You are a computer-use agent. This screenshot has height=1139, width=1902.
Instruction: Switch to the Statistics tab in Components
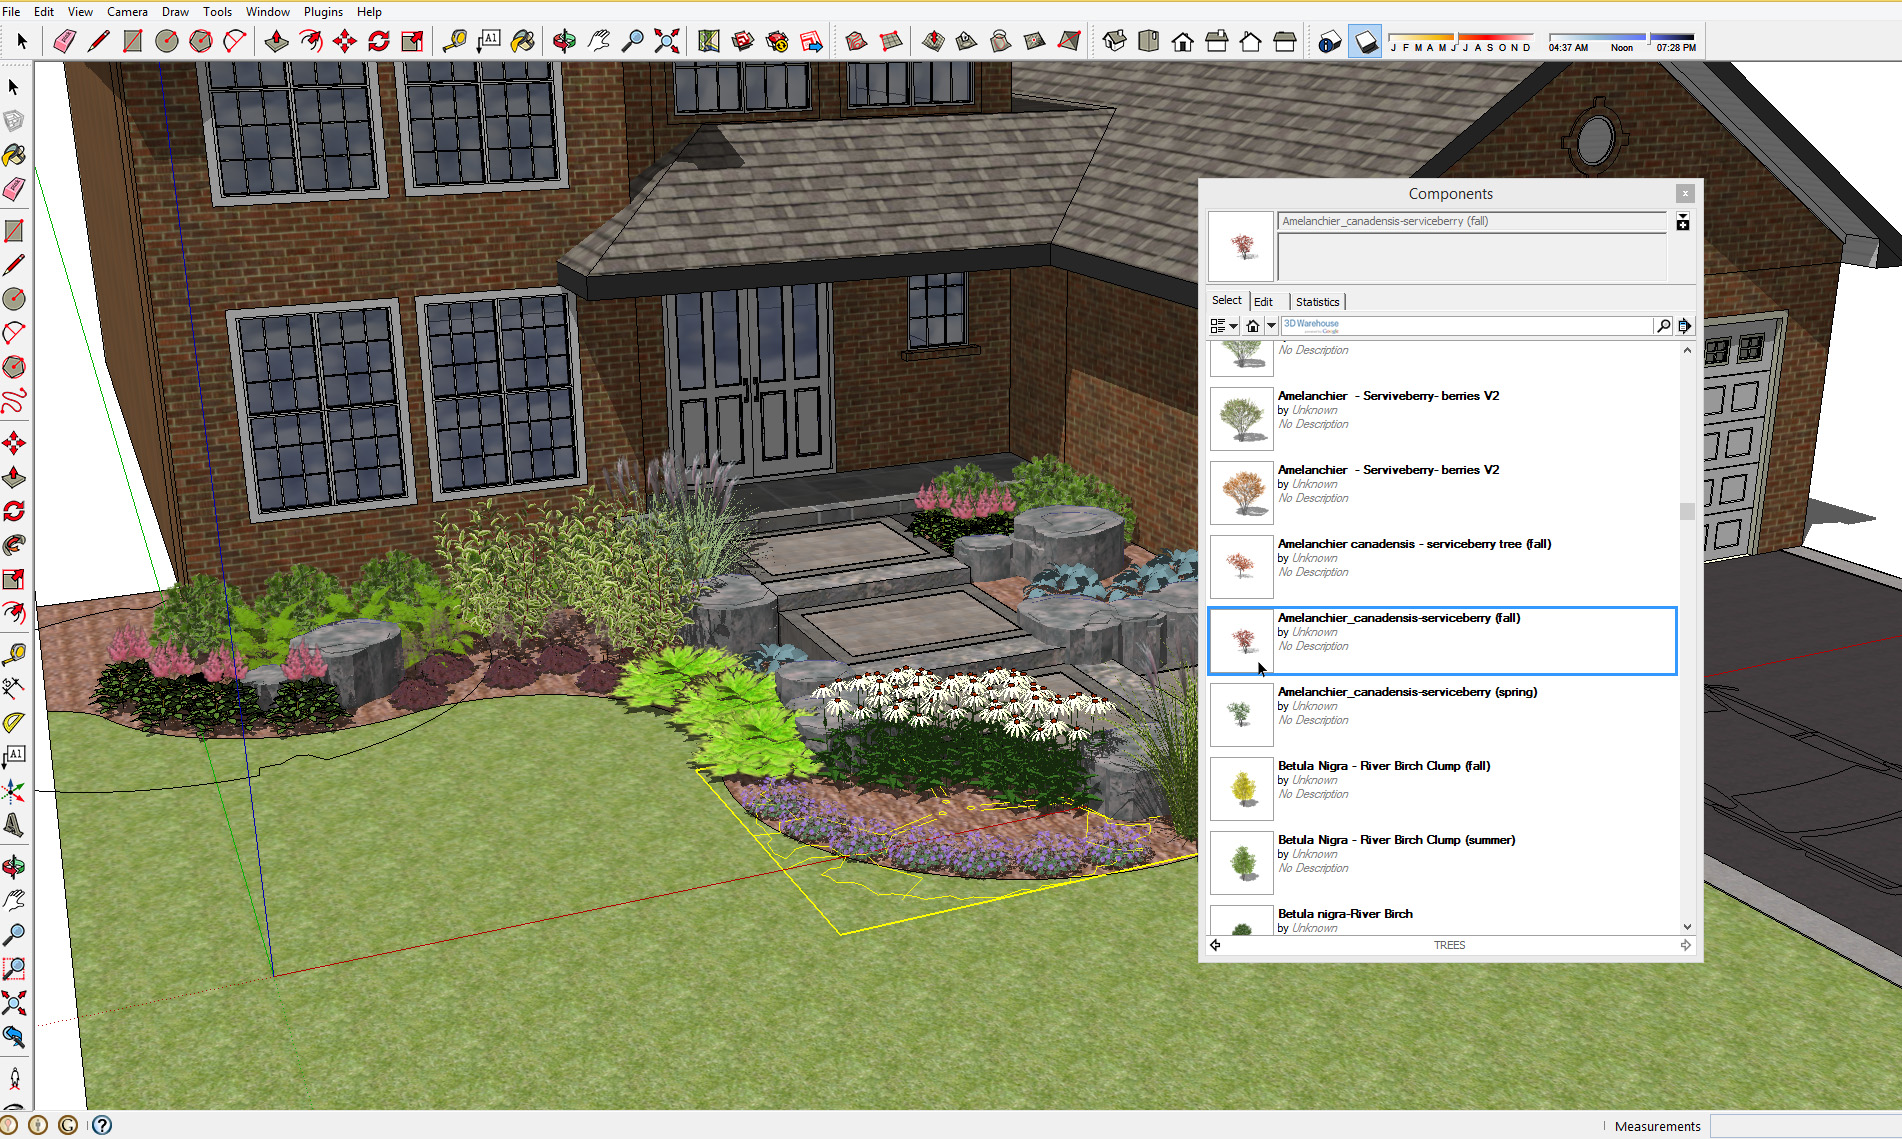[x=1317, y=302]
